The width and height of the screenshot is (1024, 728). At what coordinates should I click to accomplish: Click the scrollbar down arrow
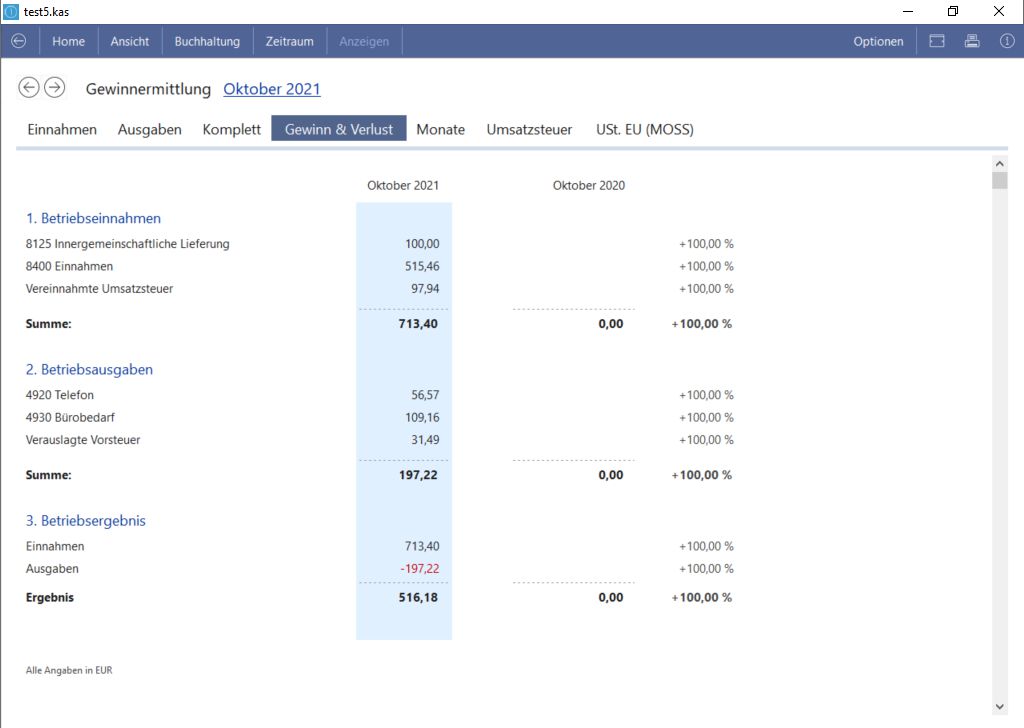pos(999,706)
